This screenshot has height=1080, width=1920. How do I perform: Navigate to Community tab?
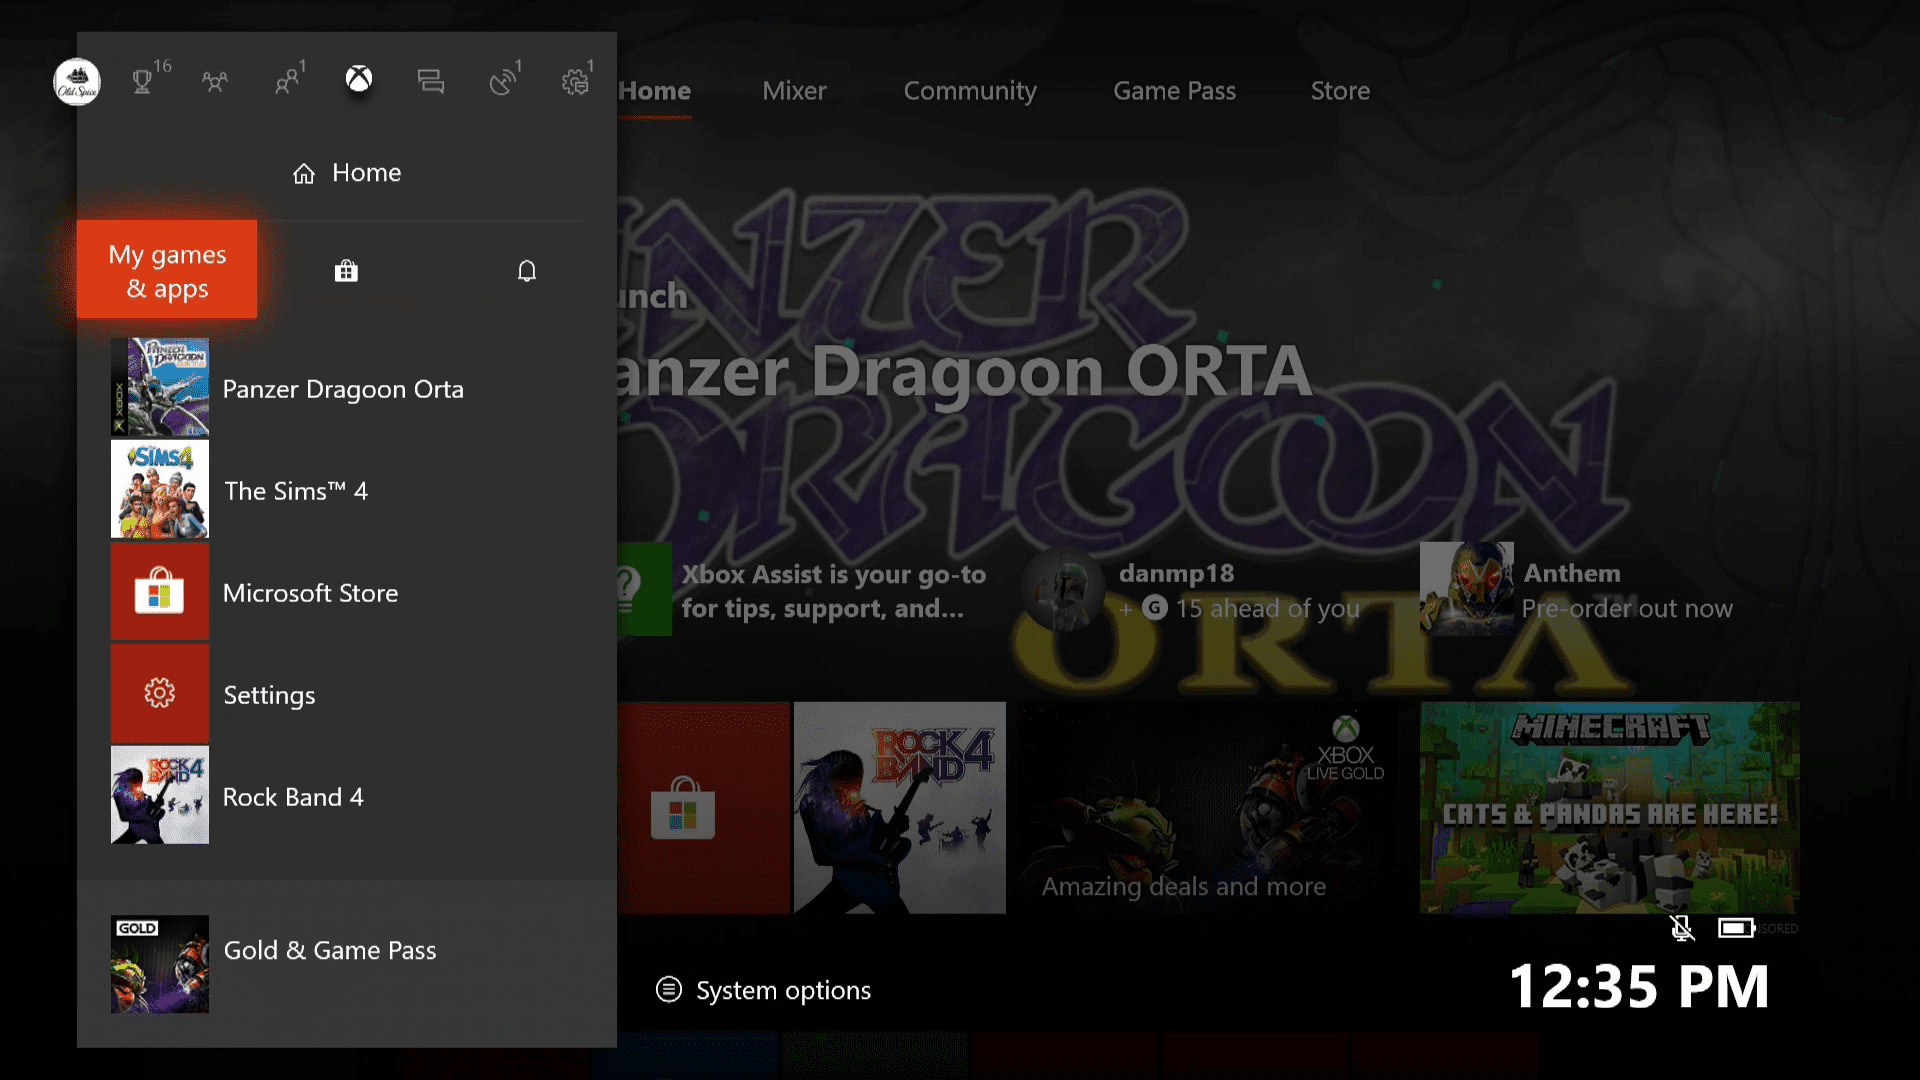[969, 90]
